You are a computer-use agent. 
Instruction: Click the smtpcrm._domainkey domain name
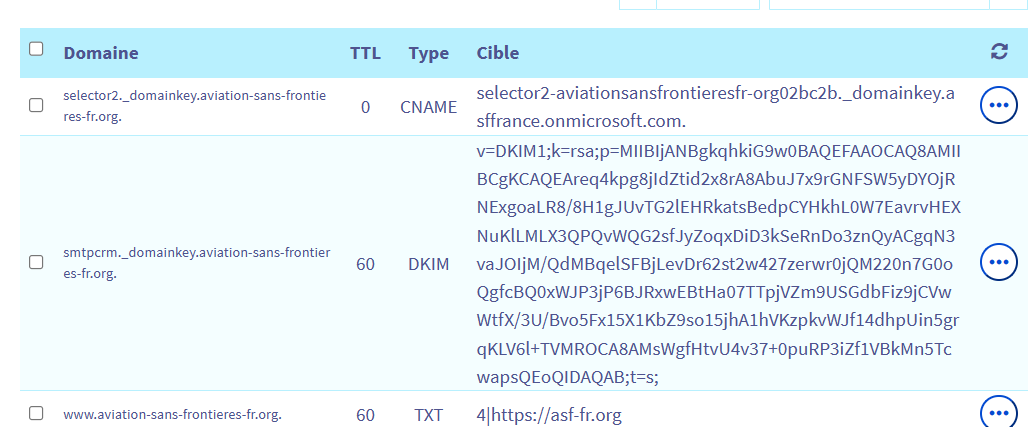pos(196,262)
